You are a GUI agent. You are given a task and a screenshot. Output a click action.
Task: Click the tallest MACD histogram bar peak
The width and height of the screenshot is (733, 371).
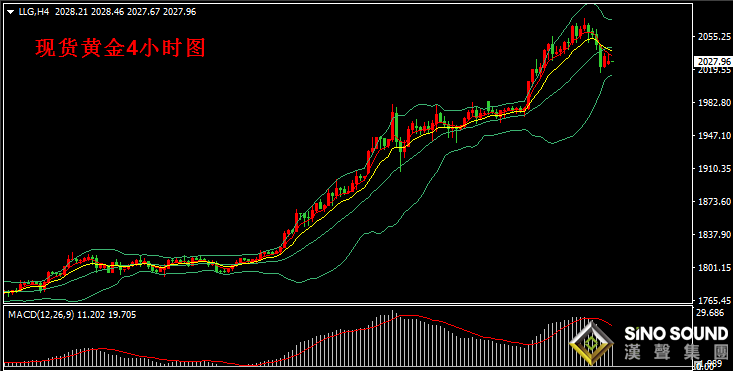pyautogui.click(x=392, y=337)
